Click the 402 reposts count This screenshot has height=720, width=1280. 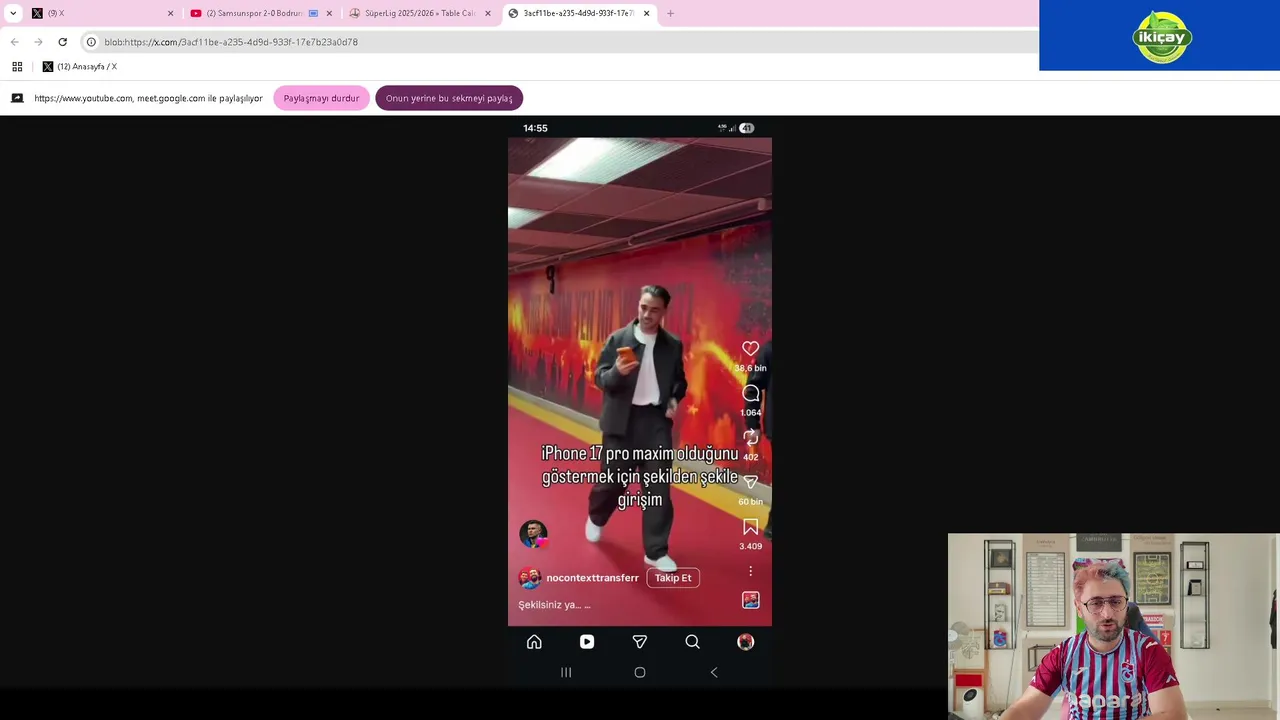tap(750, 457)
